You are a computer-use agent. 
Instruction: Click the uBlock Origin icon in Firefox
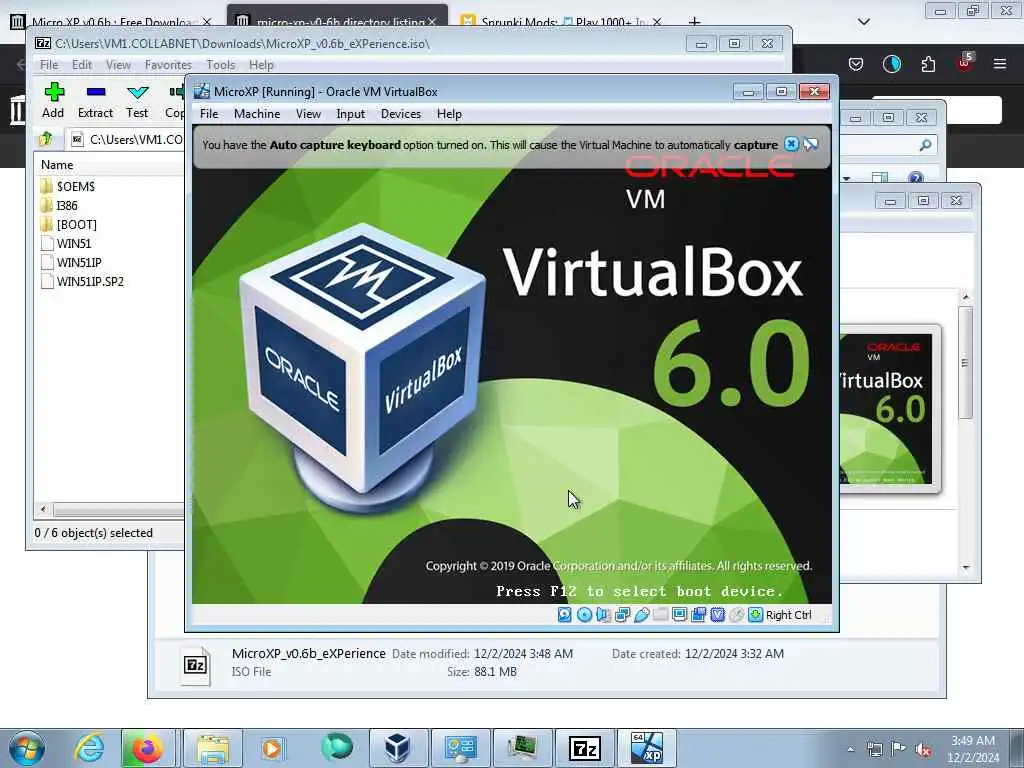click(965, 63)
